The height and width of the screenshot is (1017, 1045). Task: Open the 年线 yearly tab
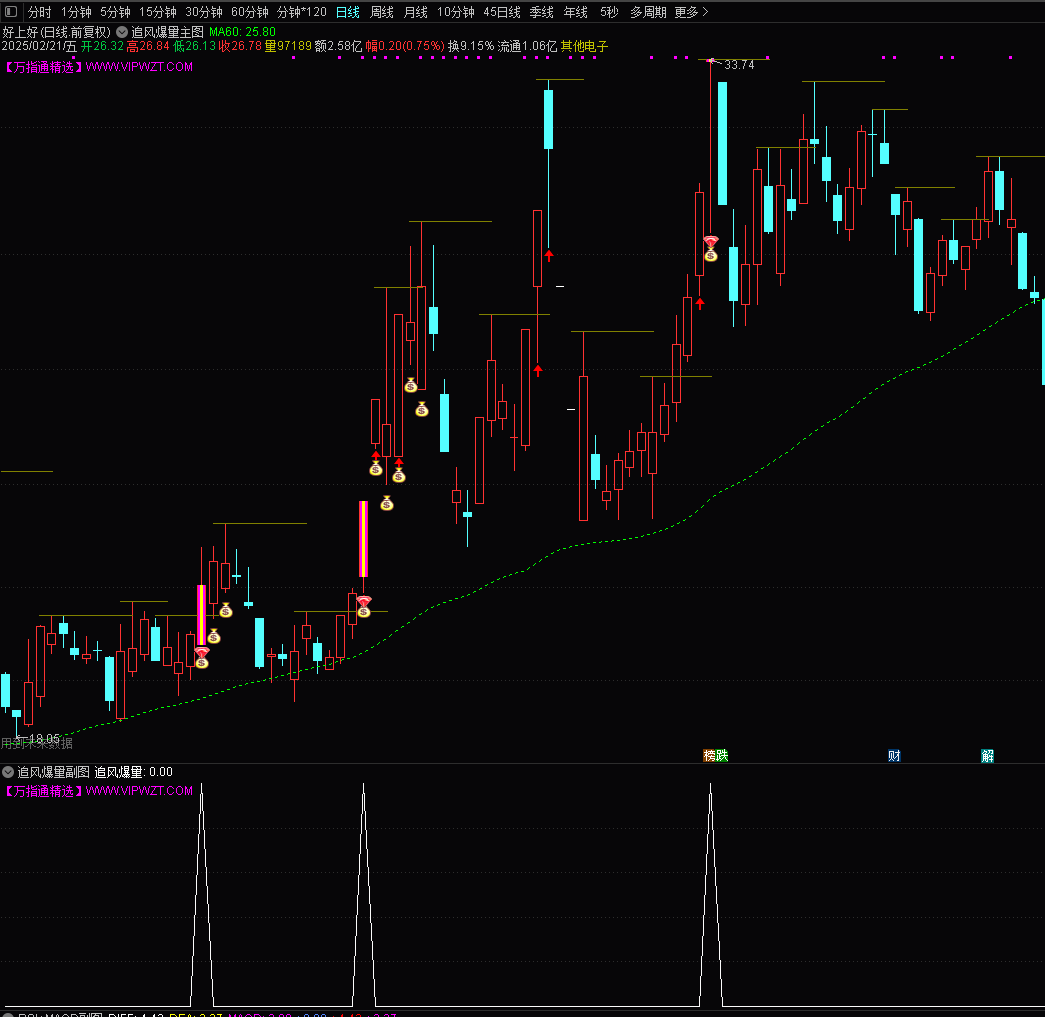576,12
